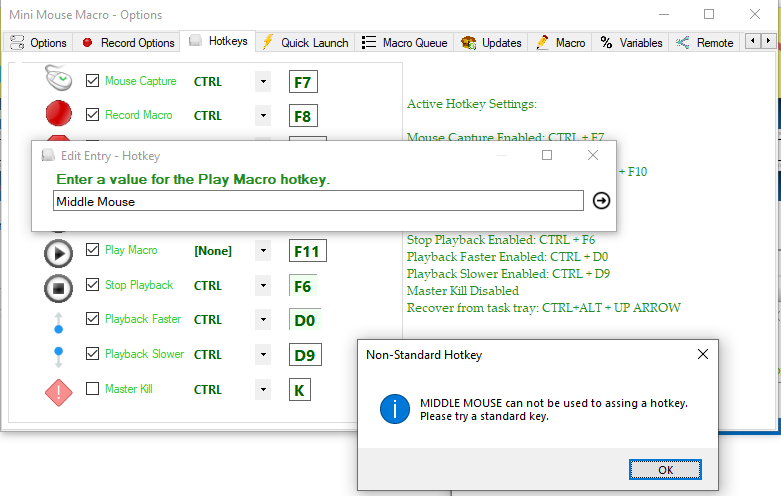Click 'Master Kill Disabled' status text
The height and width of the screenshot is (496, 781).
pos(463,291)
